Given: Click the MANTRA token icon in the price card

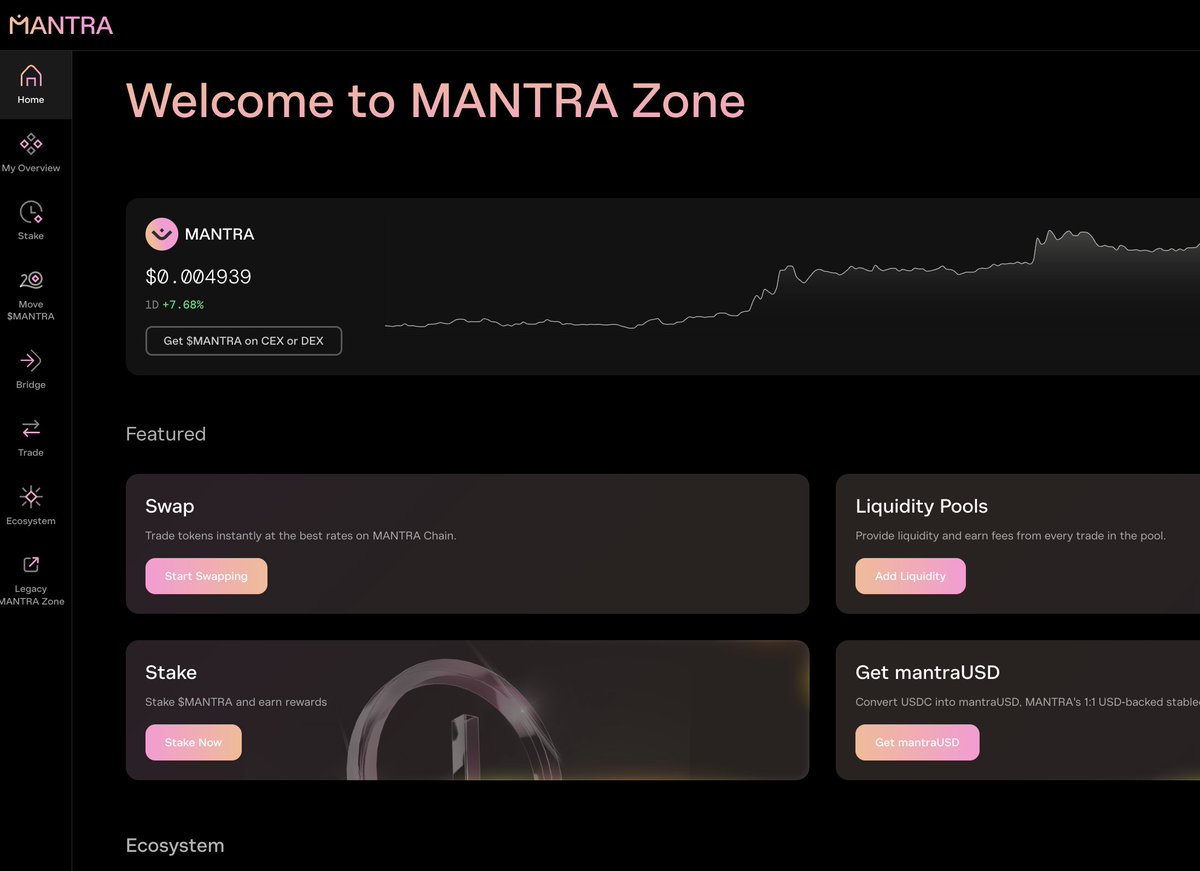Looking at the screenshot, I should pos(161,234).
